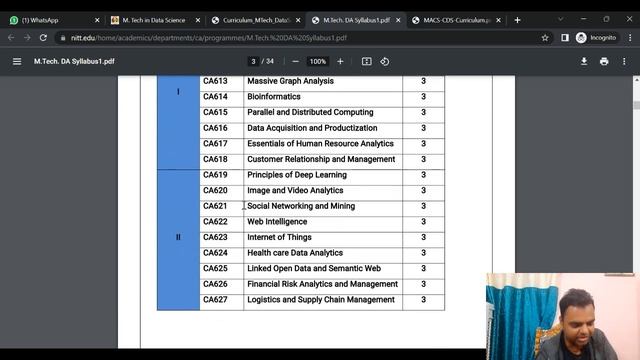Click 'Web Intelligence' course name

[x=277, y=221]
